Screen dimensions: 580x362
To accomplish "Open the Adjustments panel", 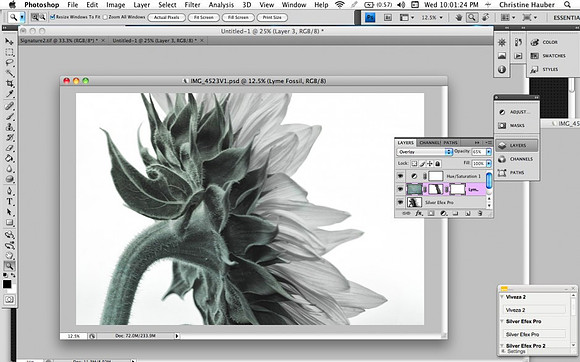I will pyautogui.click(x=516, y=112).
